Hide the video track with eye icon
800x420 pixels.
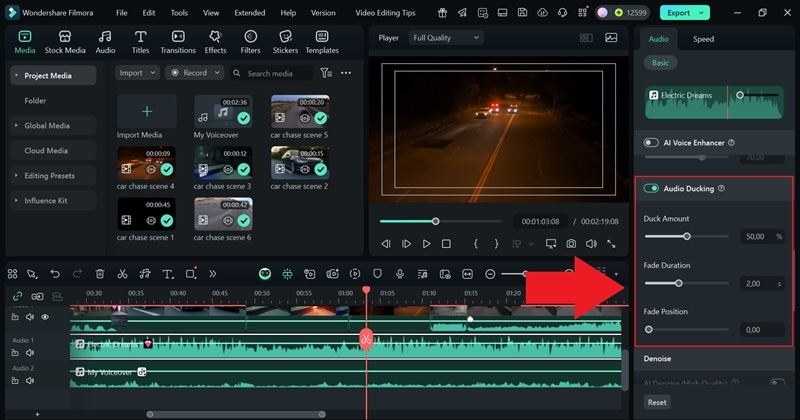click(x=45, y=317)
